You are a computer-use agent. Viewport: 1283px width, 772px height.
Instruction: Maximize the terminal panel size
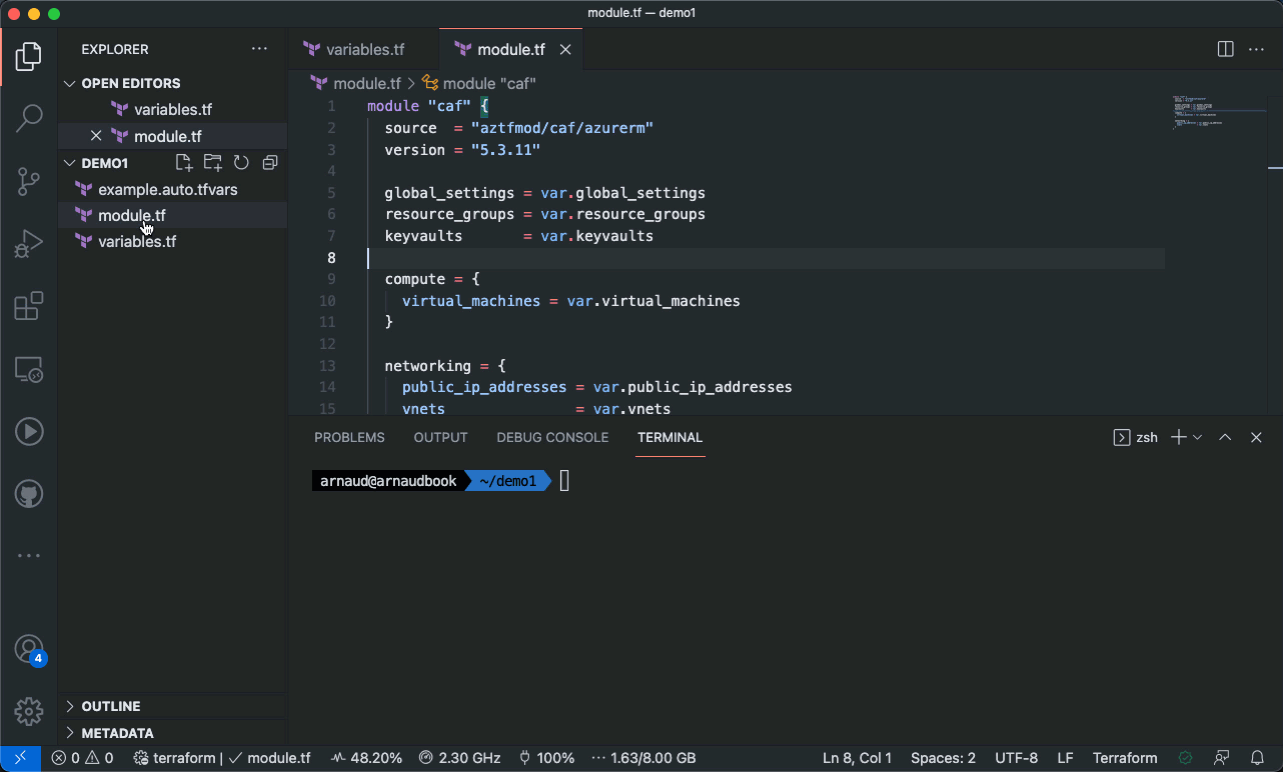[1225, 437]
